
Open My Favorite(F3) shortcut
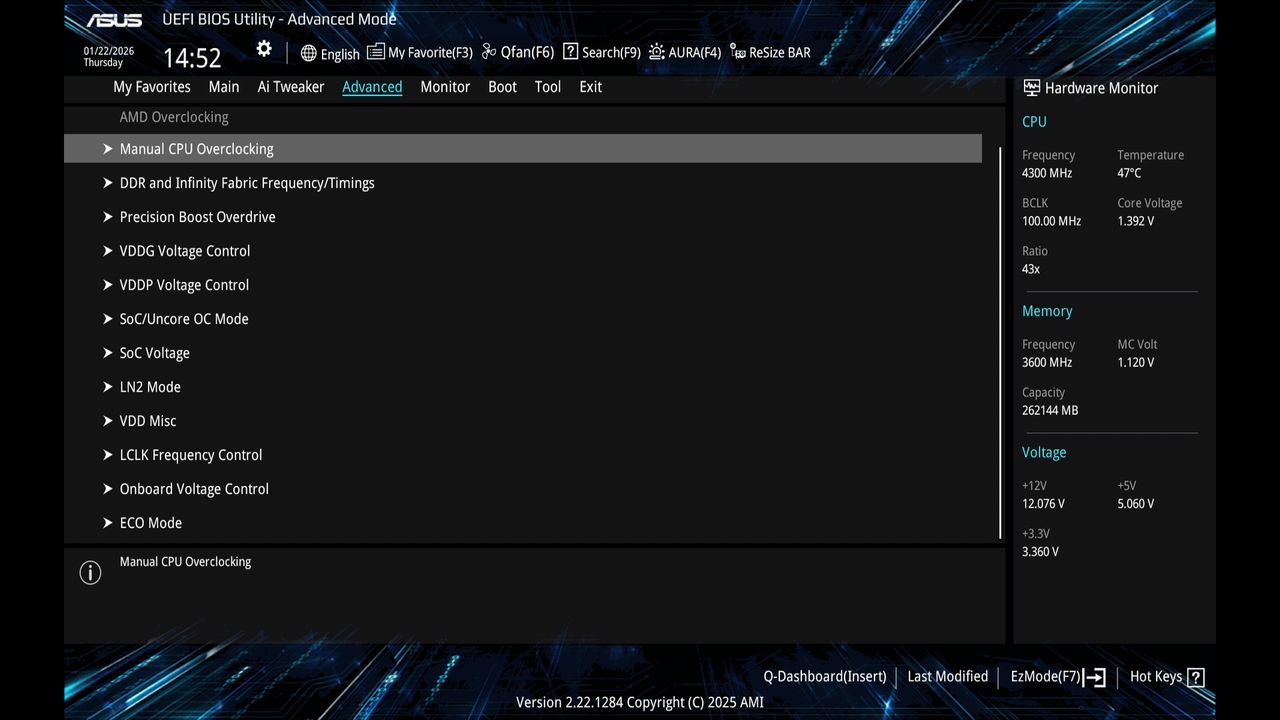click(419, 52)
